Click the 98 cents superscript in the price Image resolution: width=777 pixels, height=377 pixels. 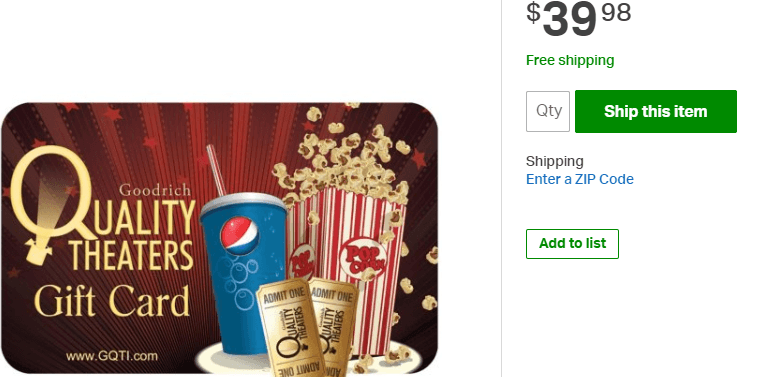click(x=616, y=12)
